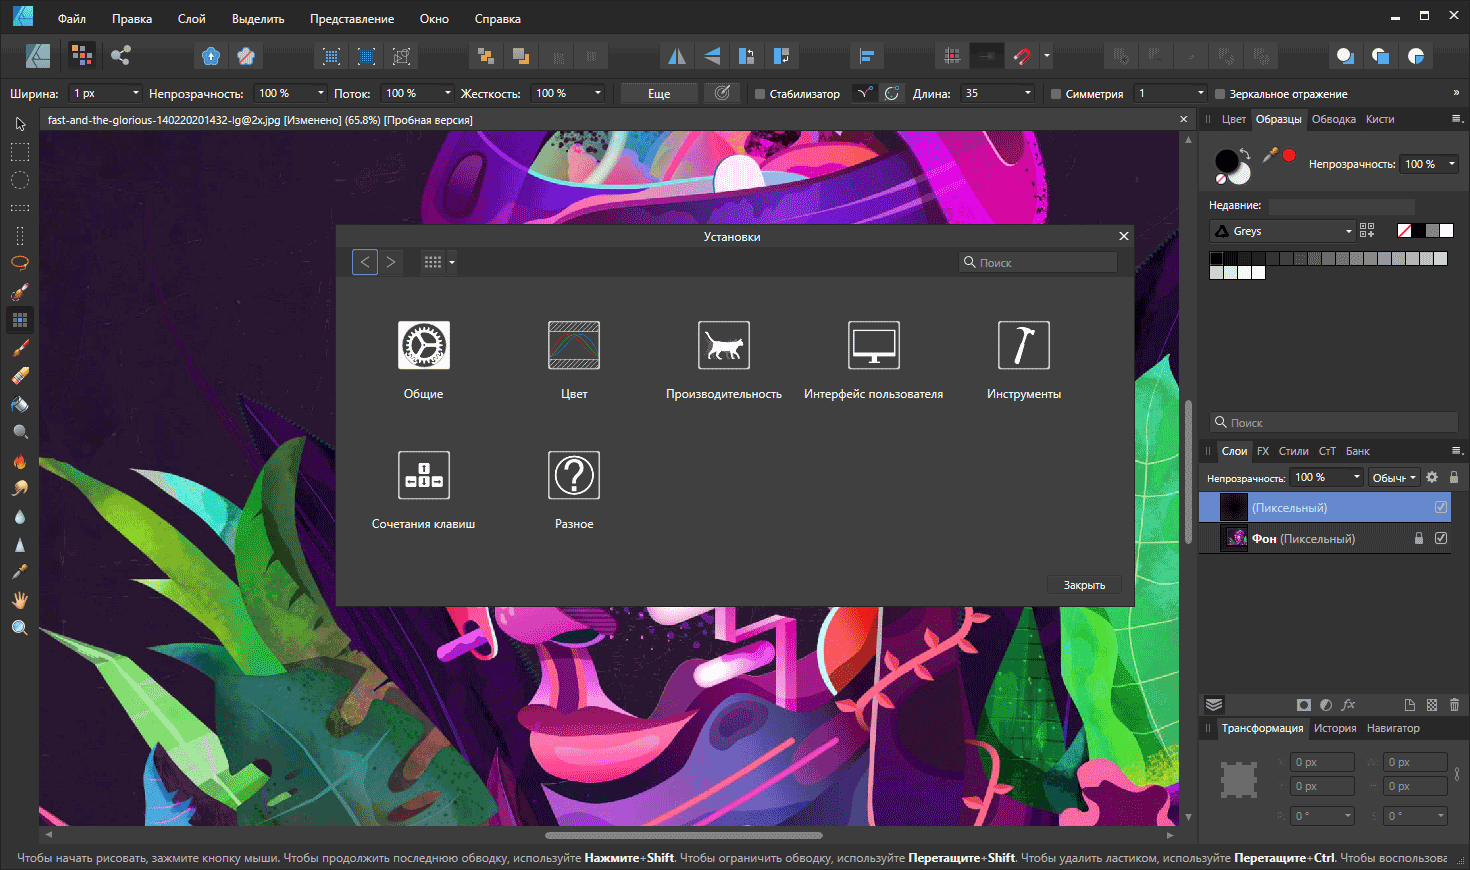Close the Установки dialog with X
This screenshot has height=870, width=1470.
[1124, 236]
